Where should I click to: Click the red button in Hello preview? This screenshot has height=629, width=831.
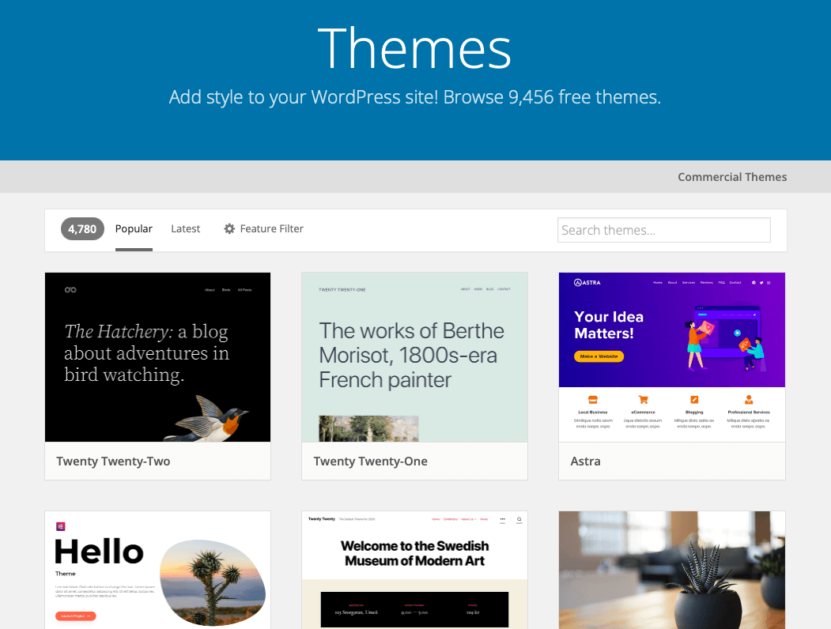[x=76, y=616]
